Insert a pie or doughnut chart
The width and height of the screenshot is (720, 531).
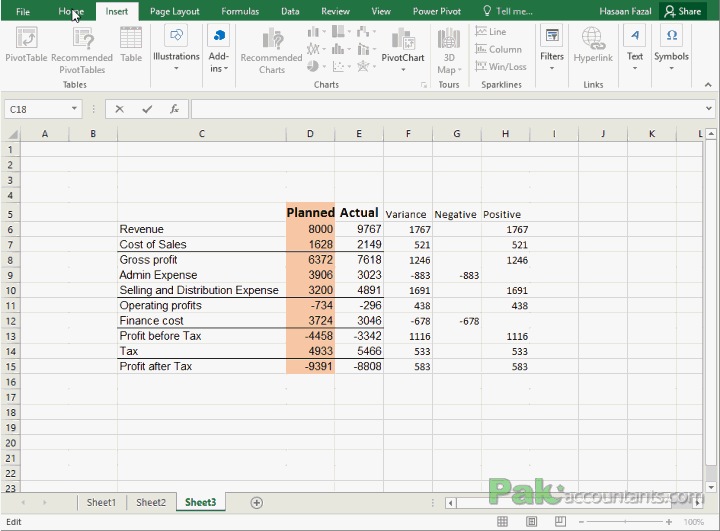point(316,66)
